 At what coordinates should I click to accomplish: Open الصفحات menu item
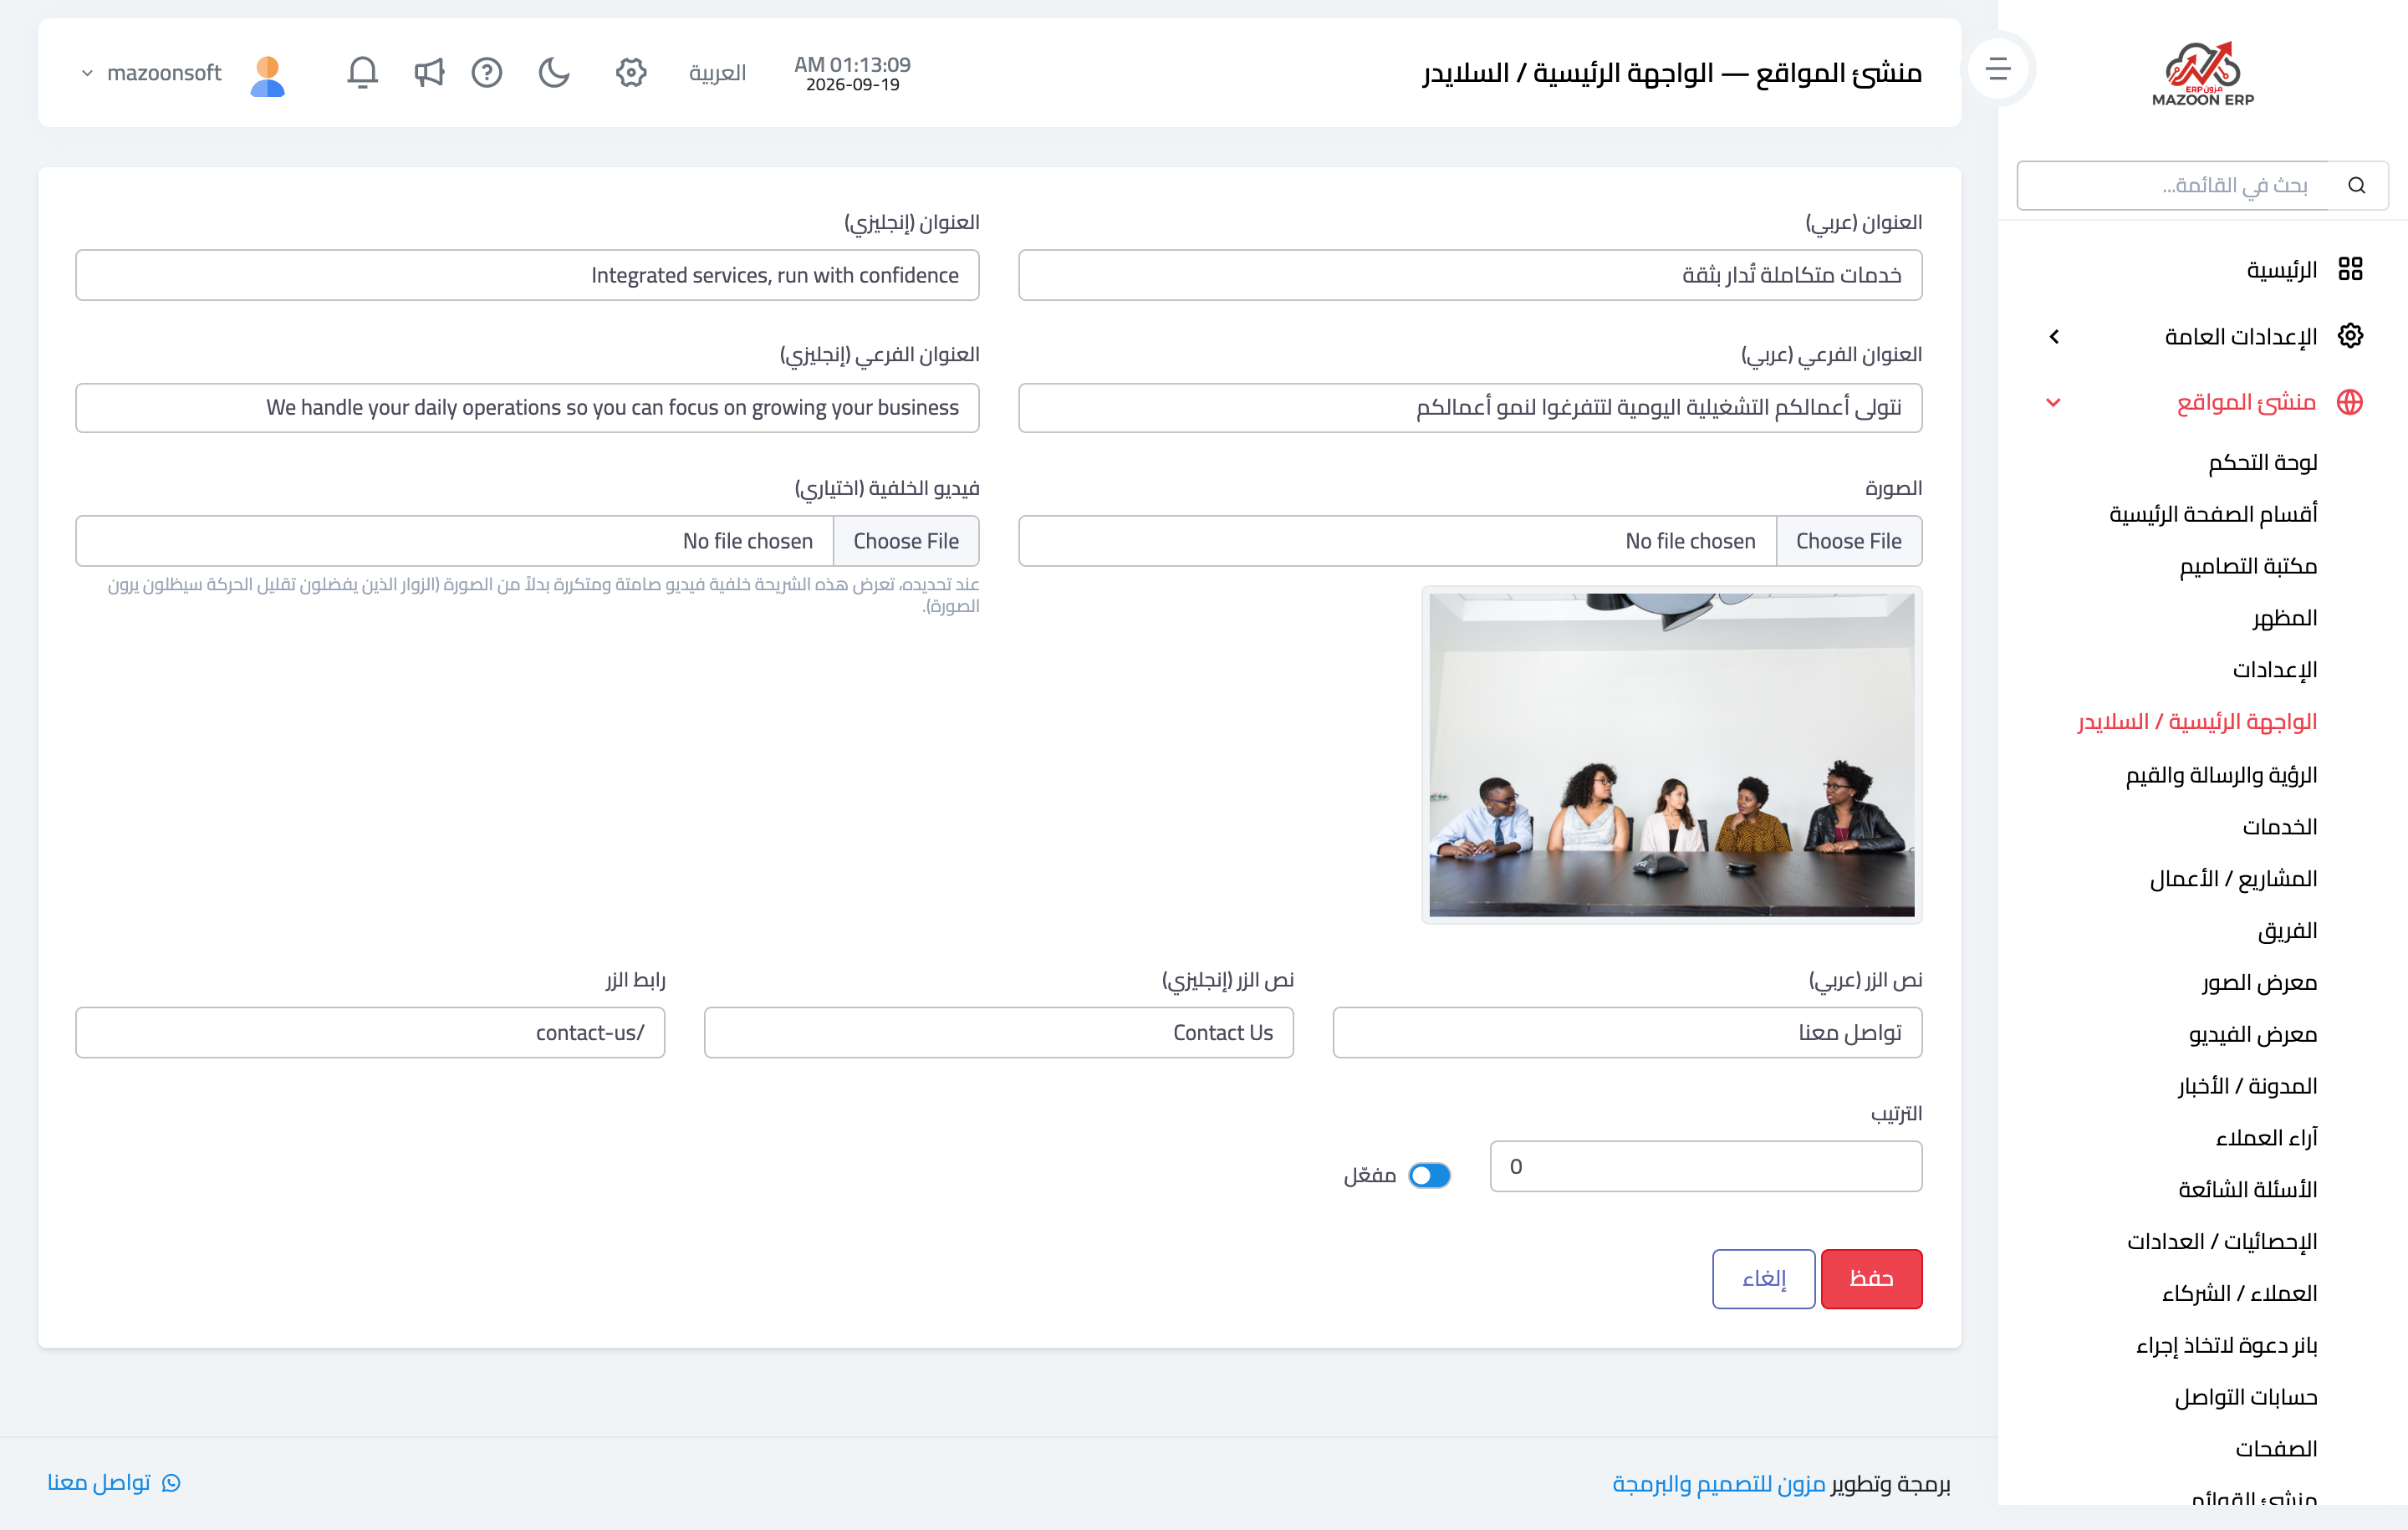click(x=2276, y=1449)
